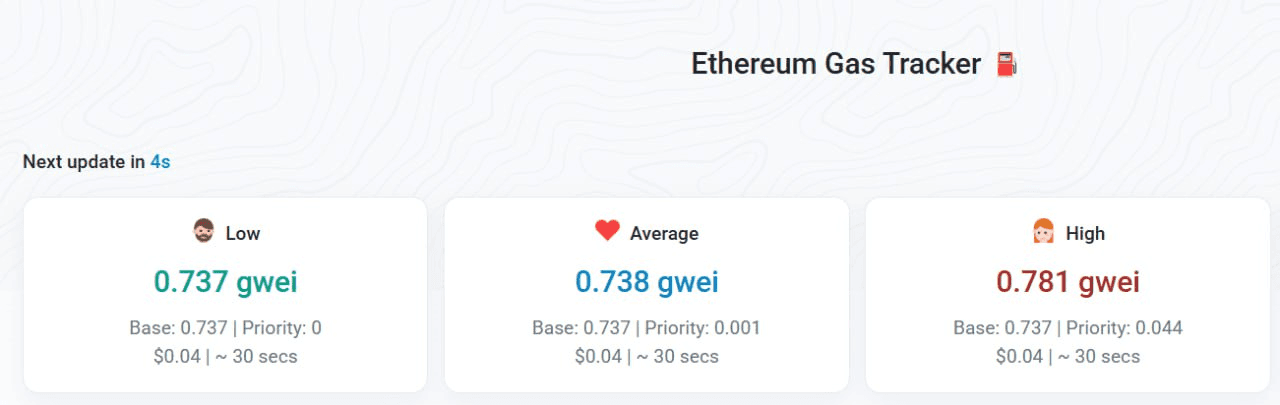Click the 4s countdown timer
This screenshot has height=405, width=1280.
pos(160,162)
